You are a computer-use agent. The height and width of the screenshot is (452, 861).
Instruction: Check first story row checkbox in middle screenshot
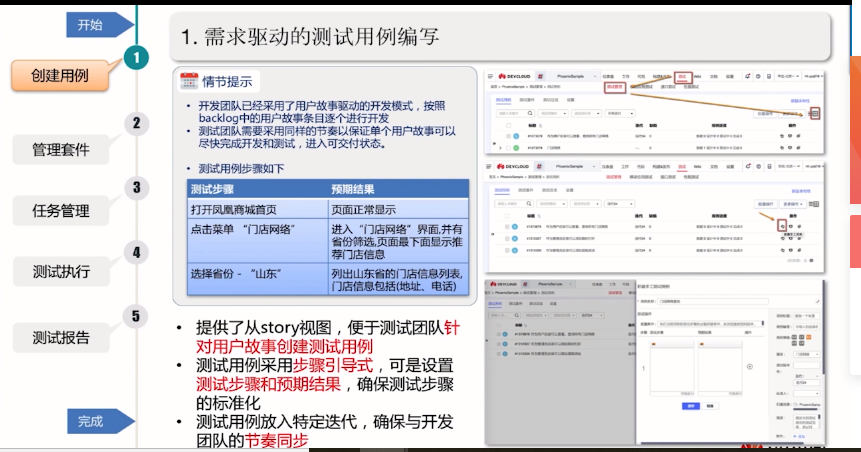point(507,226)
